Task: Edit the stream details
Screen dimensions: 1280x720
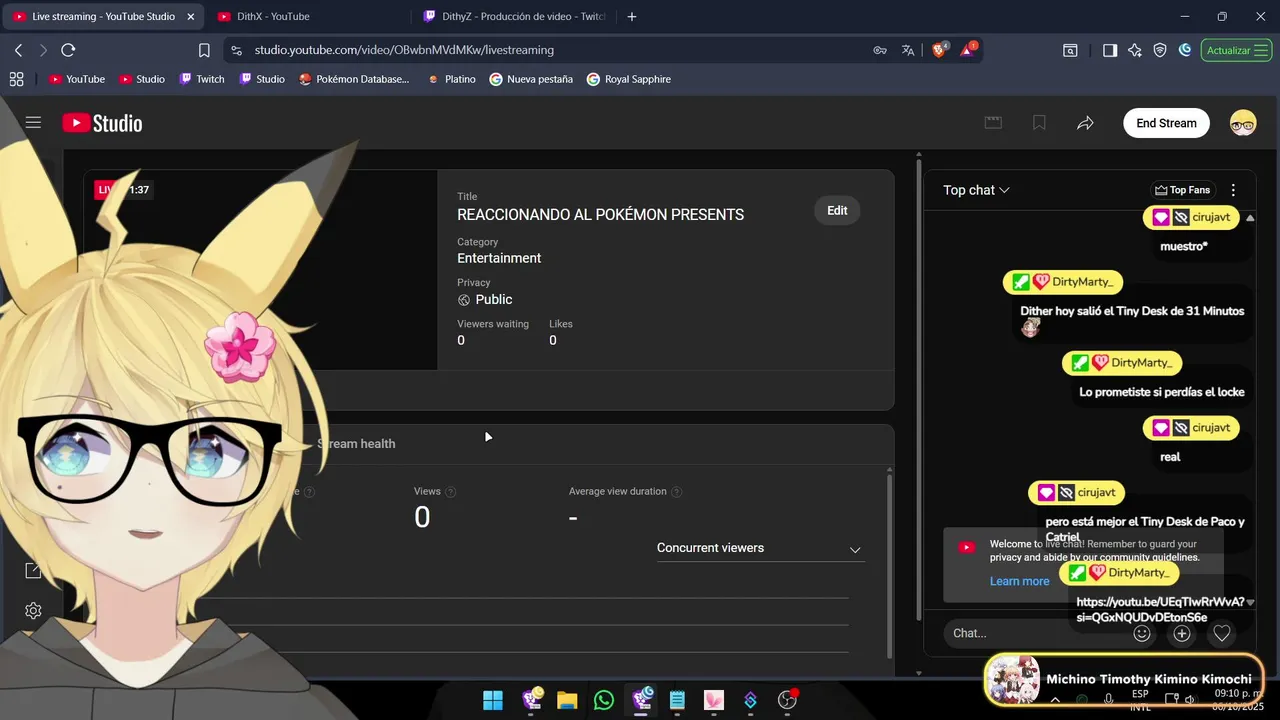Action: (x=837, y=210)
